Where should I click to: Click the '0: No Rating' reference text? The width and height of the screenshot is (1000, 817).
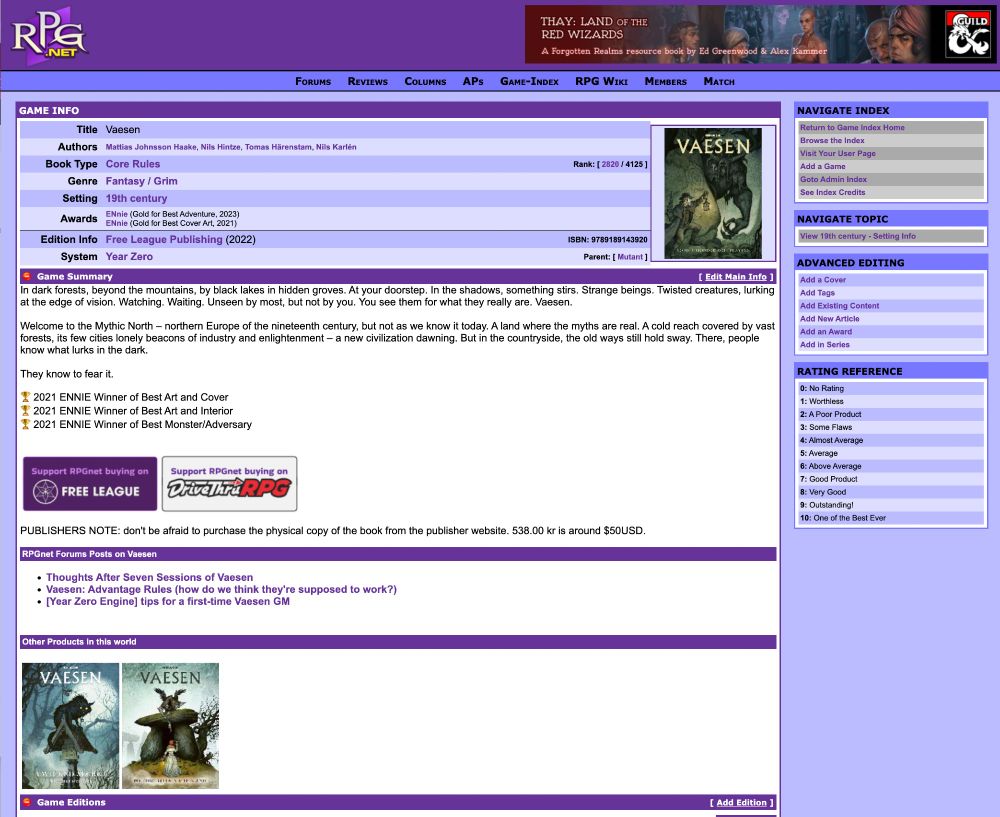822,388
